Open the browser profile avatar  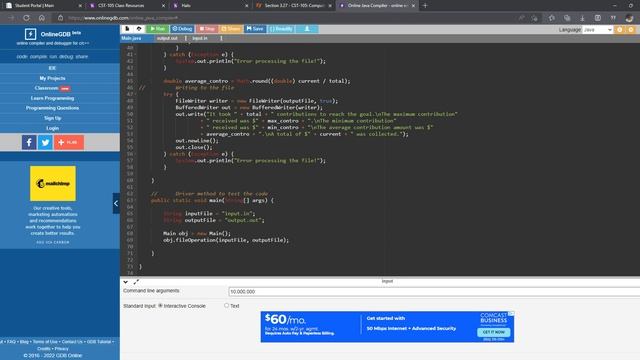click(629, 18)
